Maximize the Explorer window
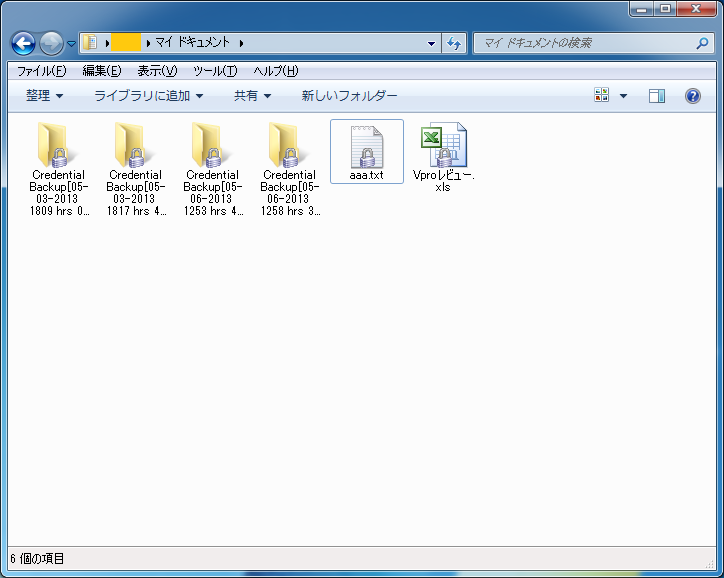The height and width of the screenshot is (578, 724). pyautogui.click(x=665, y=8)
